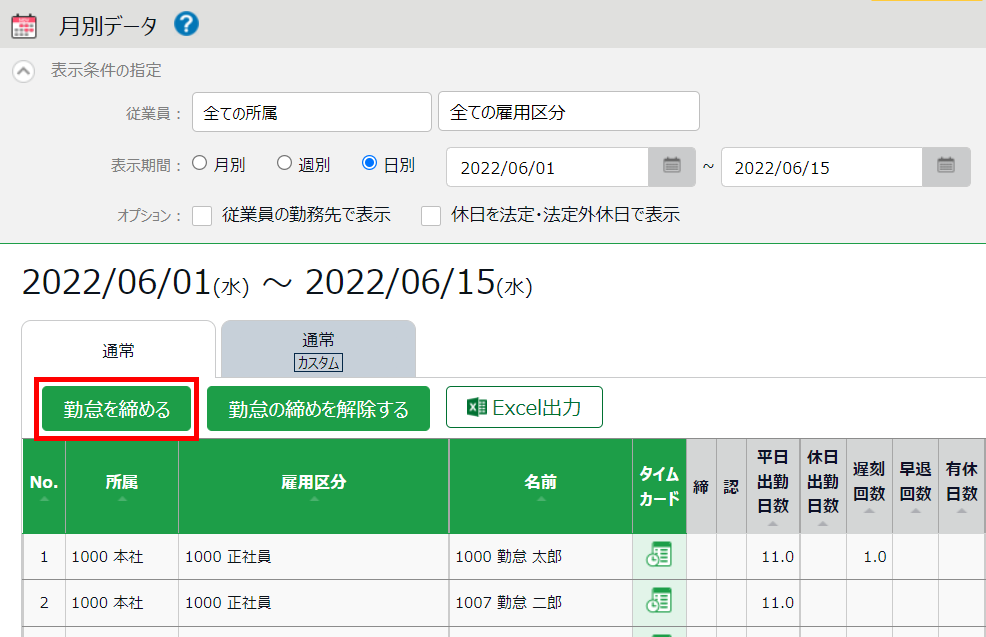Select the 月別 display period radio
Viewport: 986px width, 637px height.
tap(200, 164)
